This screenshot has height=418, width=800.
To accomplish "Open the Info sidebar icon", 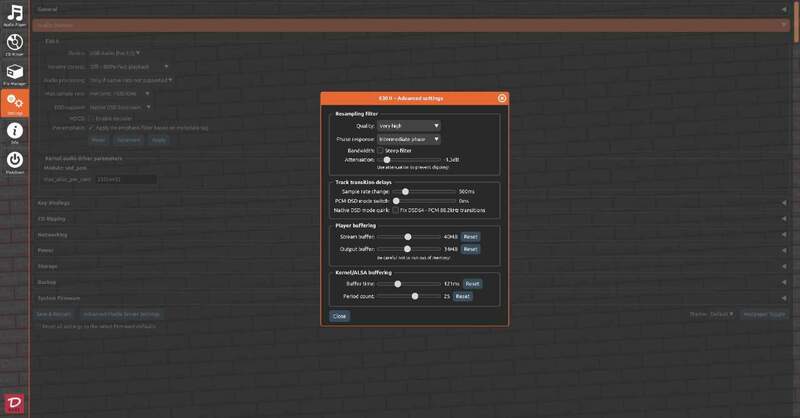I will point(15,133).
